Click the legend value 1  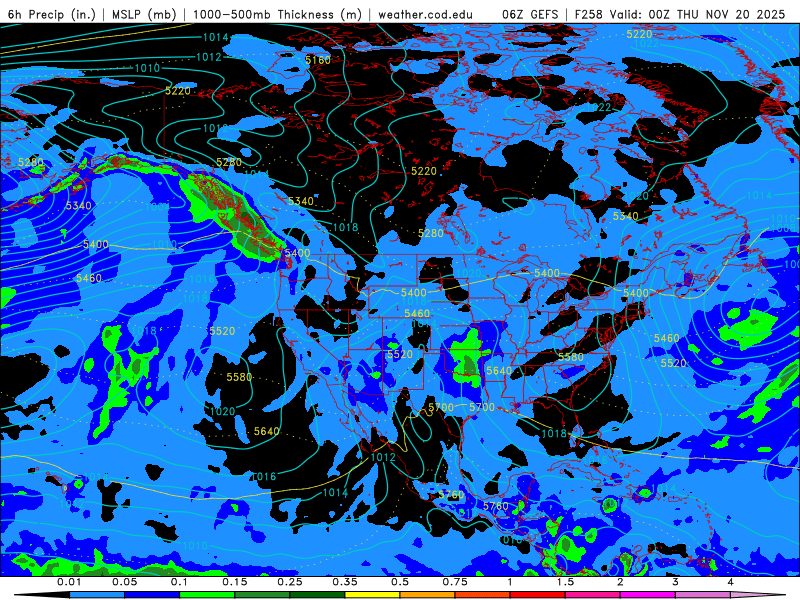click(x=510, y=582)
